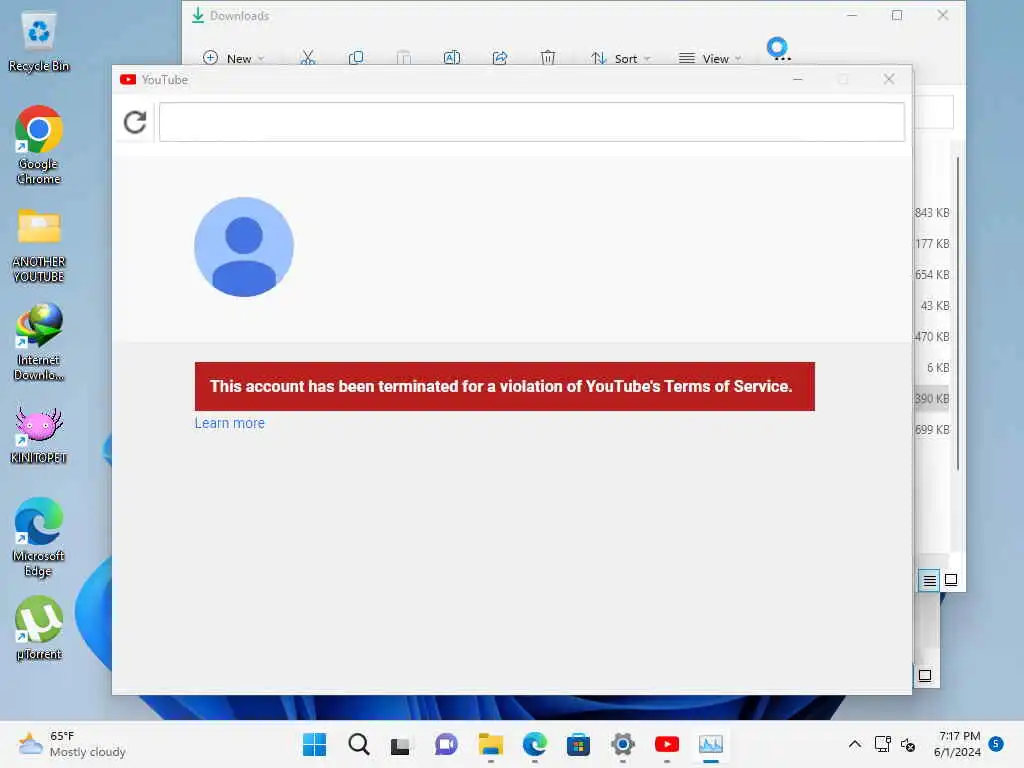The height and width of the screenshot is (768, 1024).
Task: Select the file sized 654 KB
Action: click(932, 275)
